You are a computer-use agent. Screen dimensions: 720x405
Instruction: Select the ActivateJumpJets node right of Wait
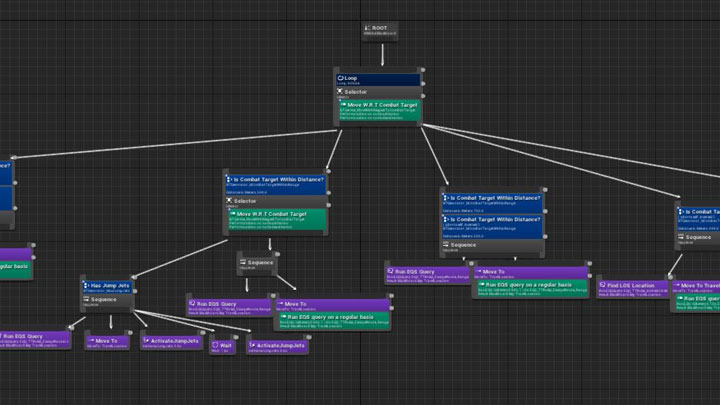(276, 346)
